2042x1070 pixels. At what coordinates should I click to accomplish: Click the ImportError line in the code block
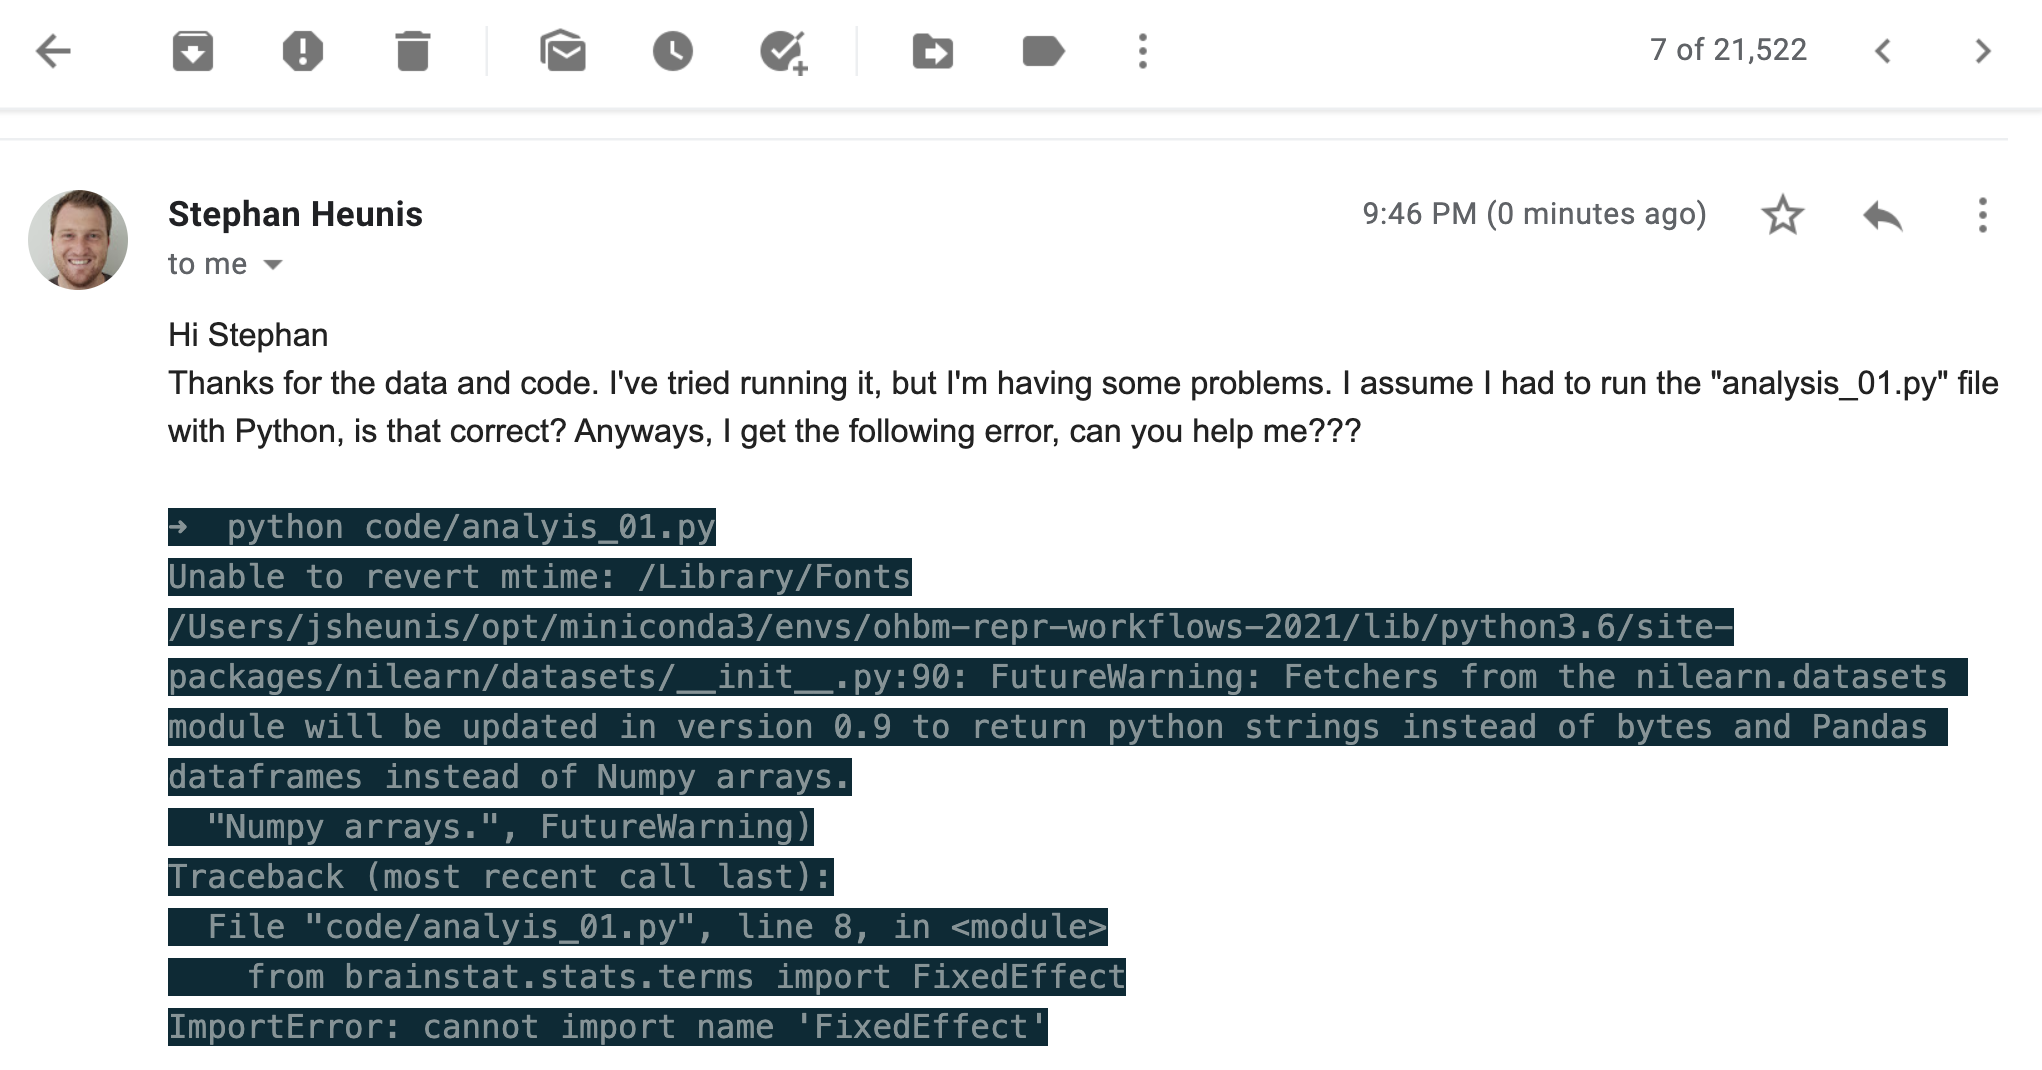pos(607,1027)
